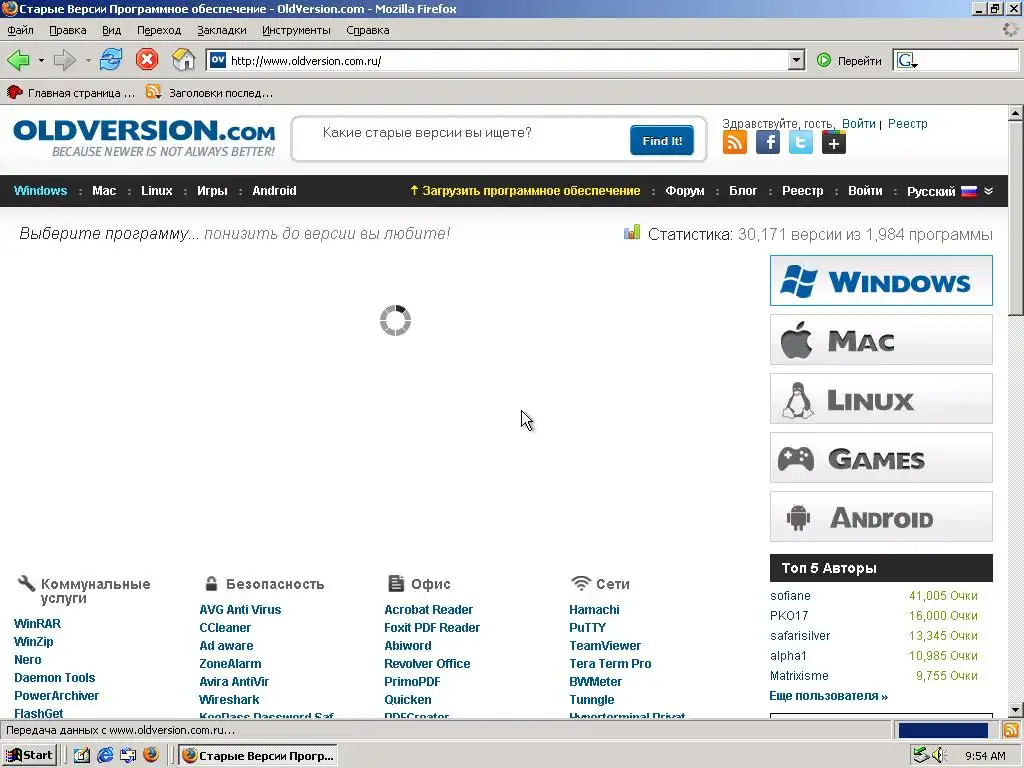Open the Back button history dropdown arrow
The height and width of the screenshot is (768, 1024).
(41, 61)
